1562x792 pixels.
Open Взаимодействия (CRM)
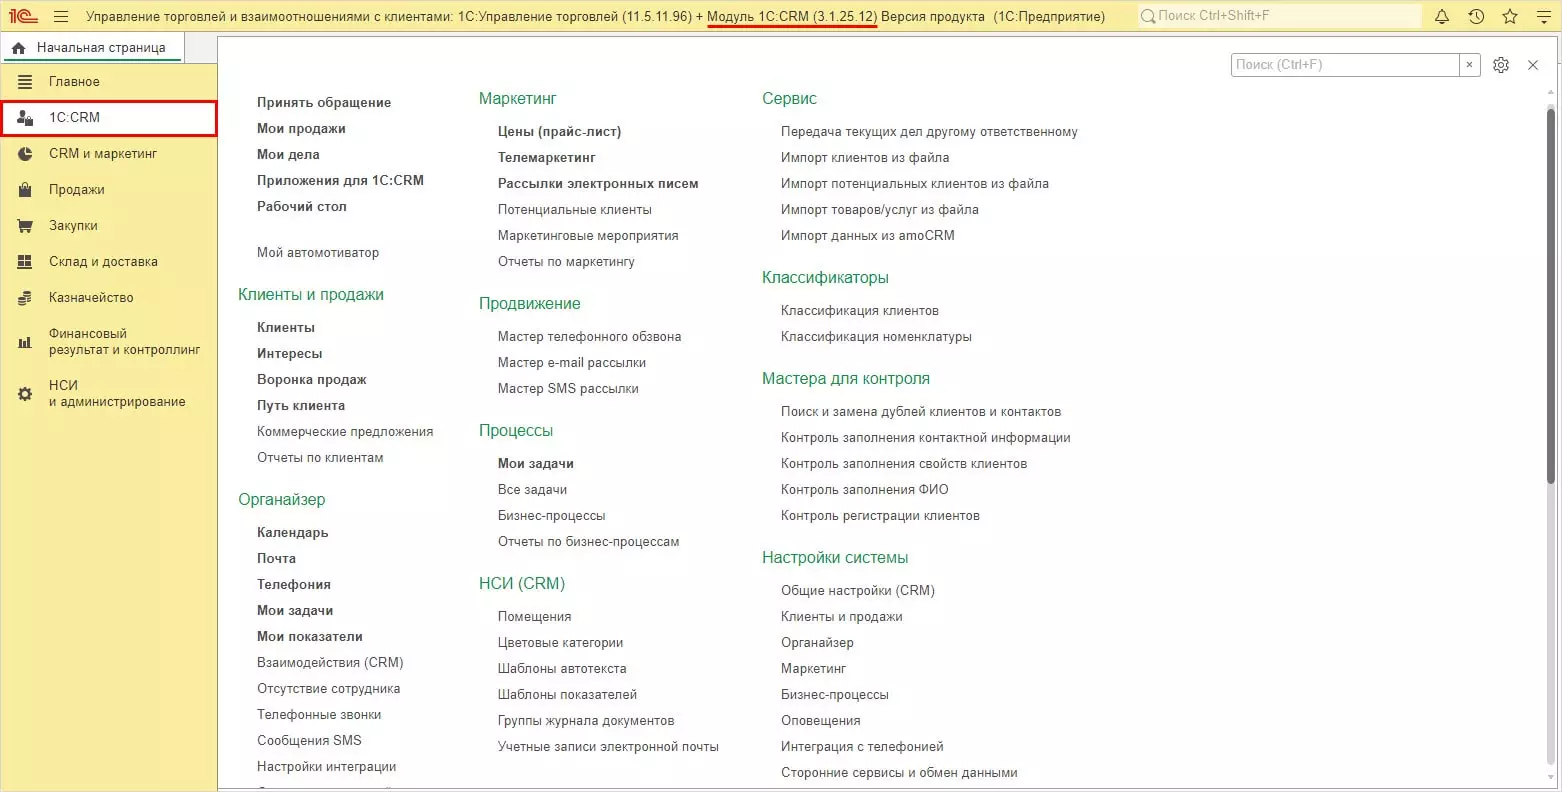click(330, 663)
